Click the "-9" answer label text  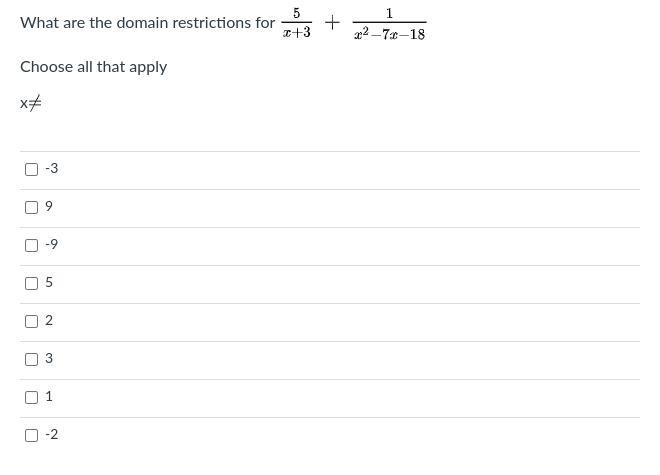tap(51, 244)
